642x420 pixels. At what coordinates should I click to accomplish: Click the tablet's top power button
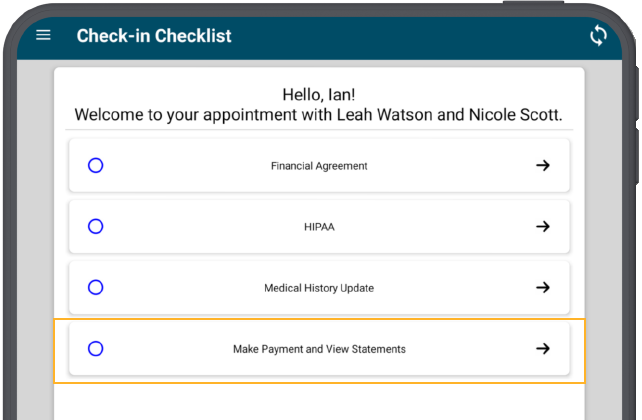tap(533, 2)
